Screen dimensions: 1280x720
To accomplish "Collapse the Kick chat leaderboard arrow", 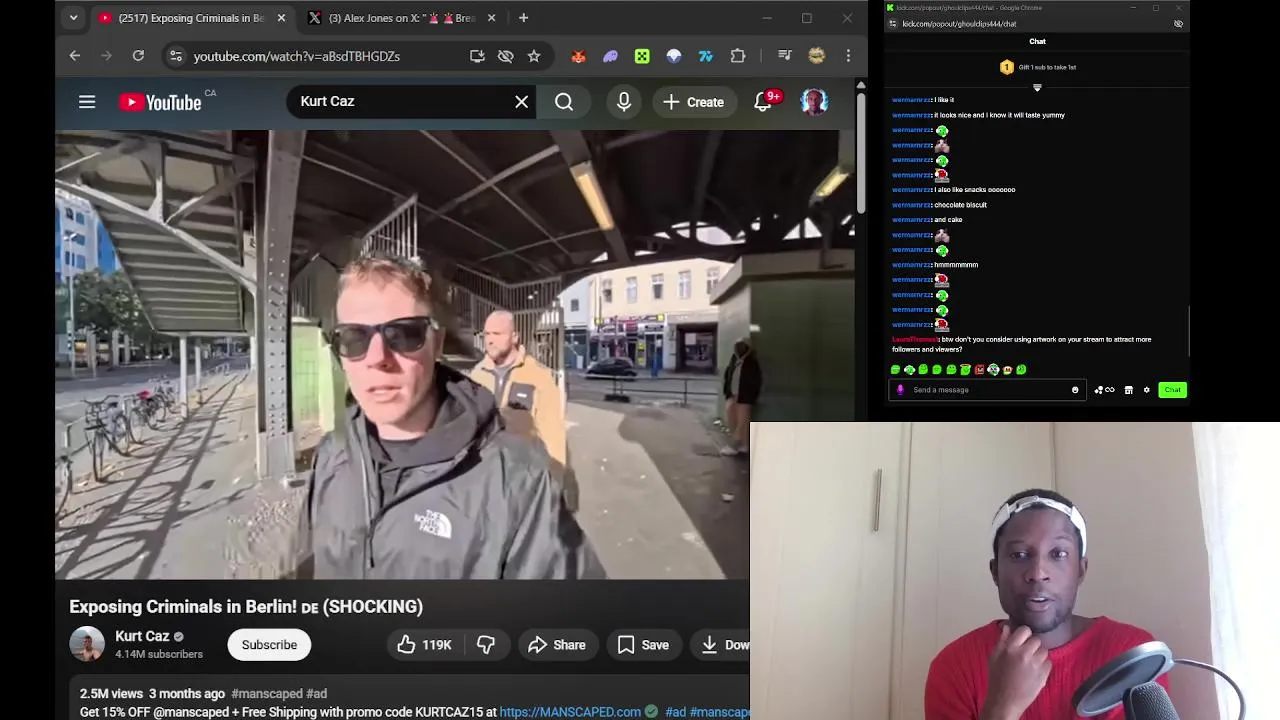I will (x=1037, y=88).
